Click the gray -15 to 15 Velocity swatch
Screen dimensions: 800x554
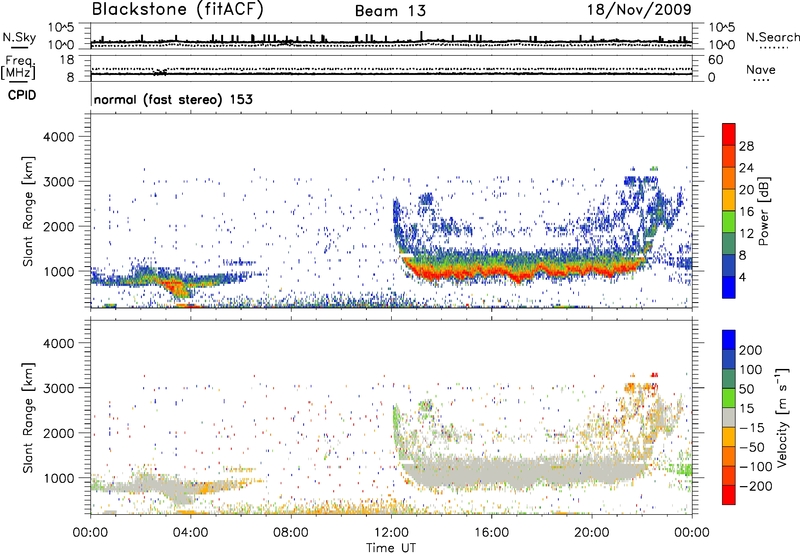tap(729, 418)
